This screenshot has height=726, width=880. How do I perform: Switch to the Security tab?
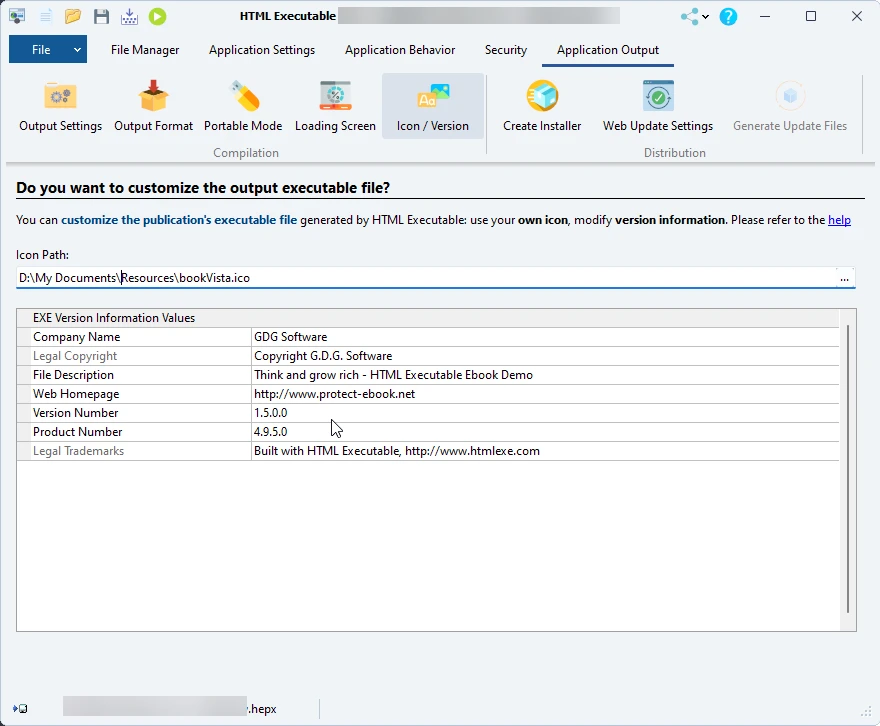coord(505,50)
